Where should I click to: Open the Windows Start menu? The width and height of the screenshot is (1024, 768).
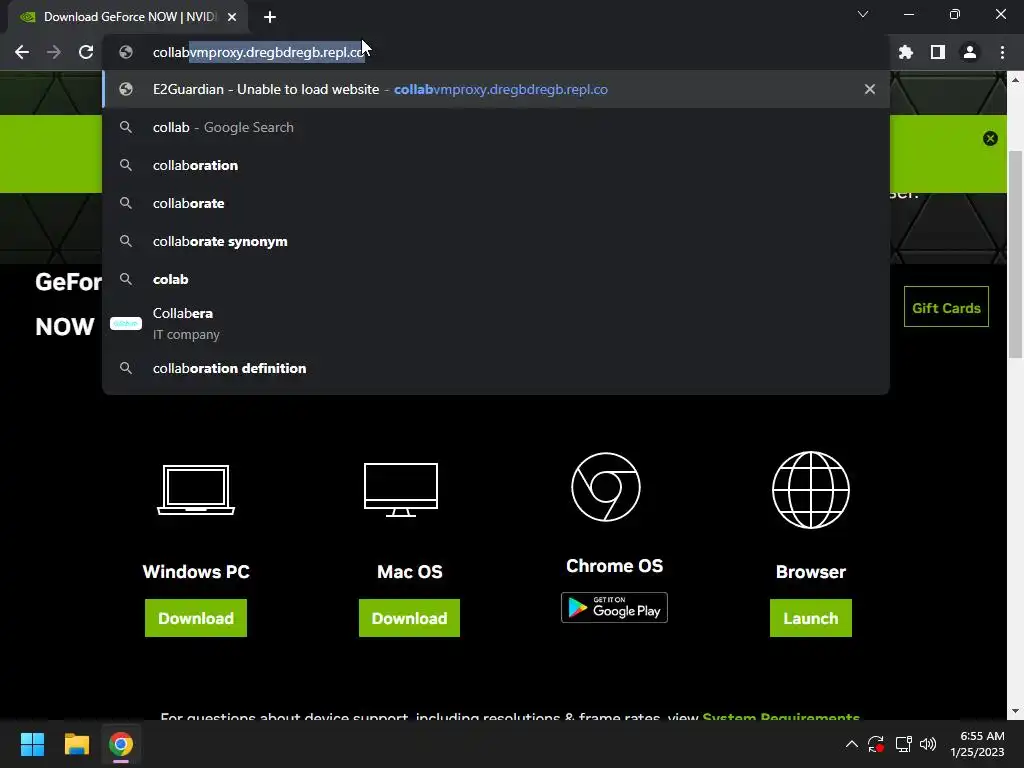(x=32, y=744)
